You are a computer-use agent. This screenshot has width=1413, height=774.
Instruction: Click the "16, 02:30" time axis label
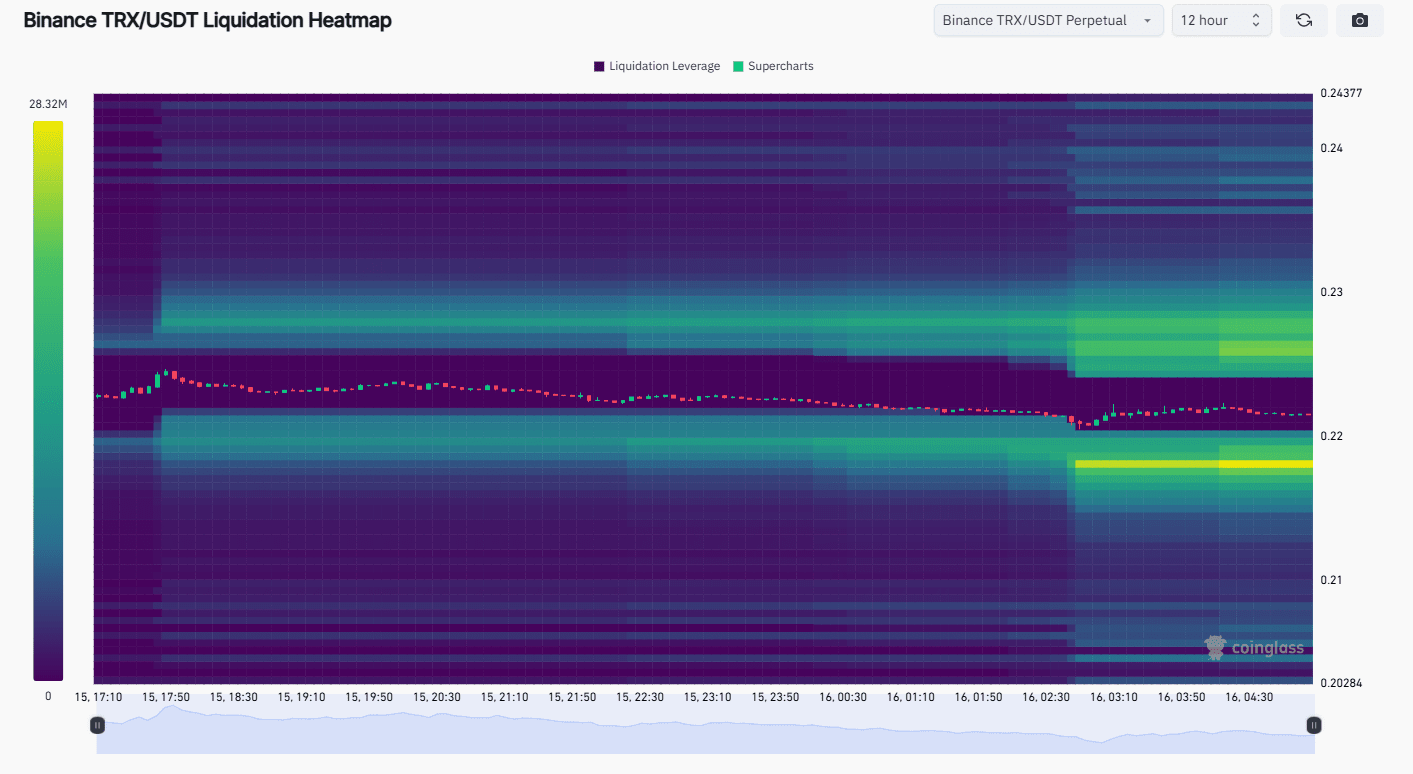pos(1047,696)
